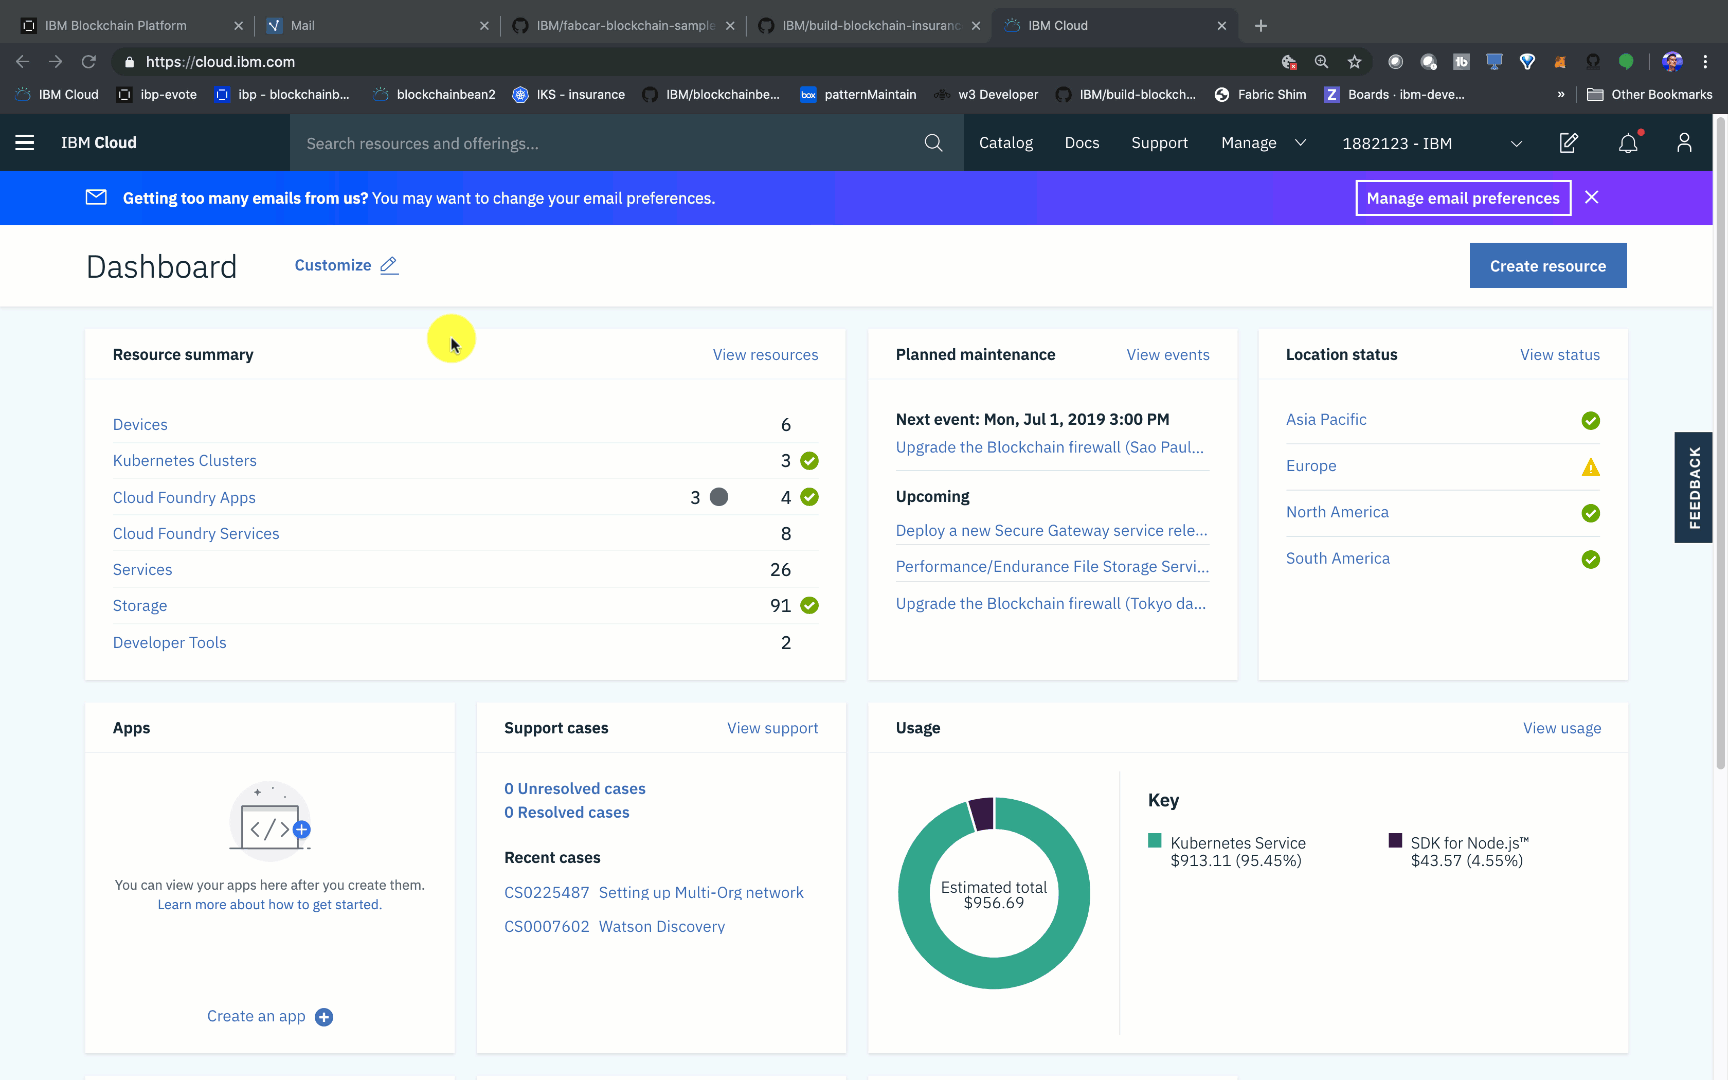
Task: Click the Kubernetes Clusters green status check
Action: 810,461
